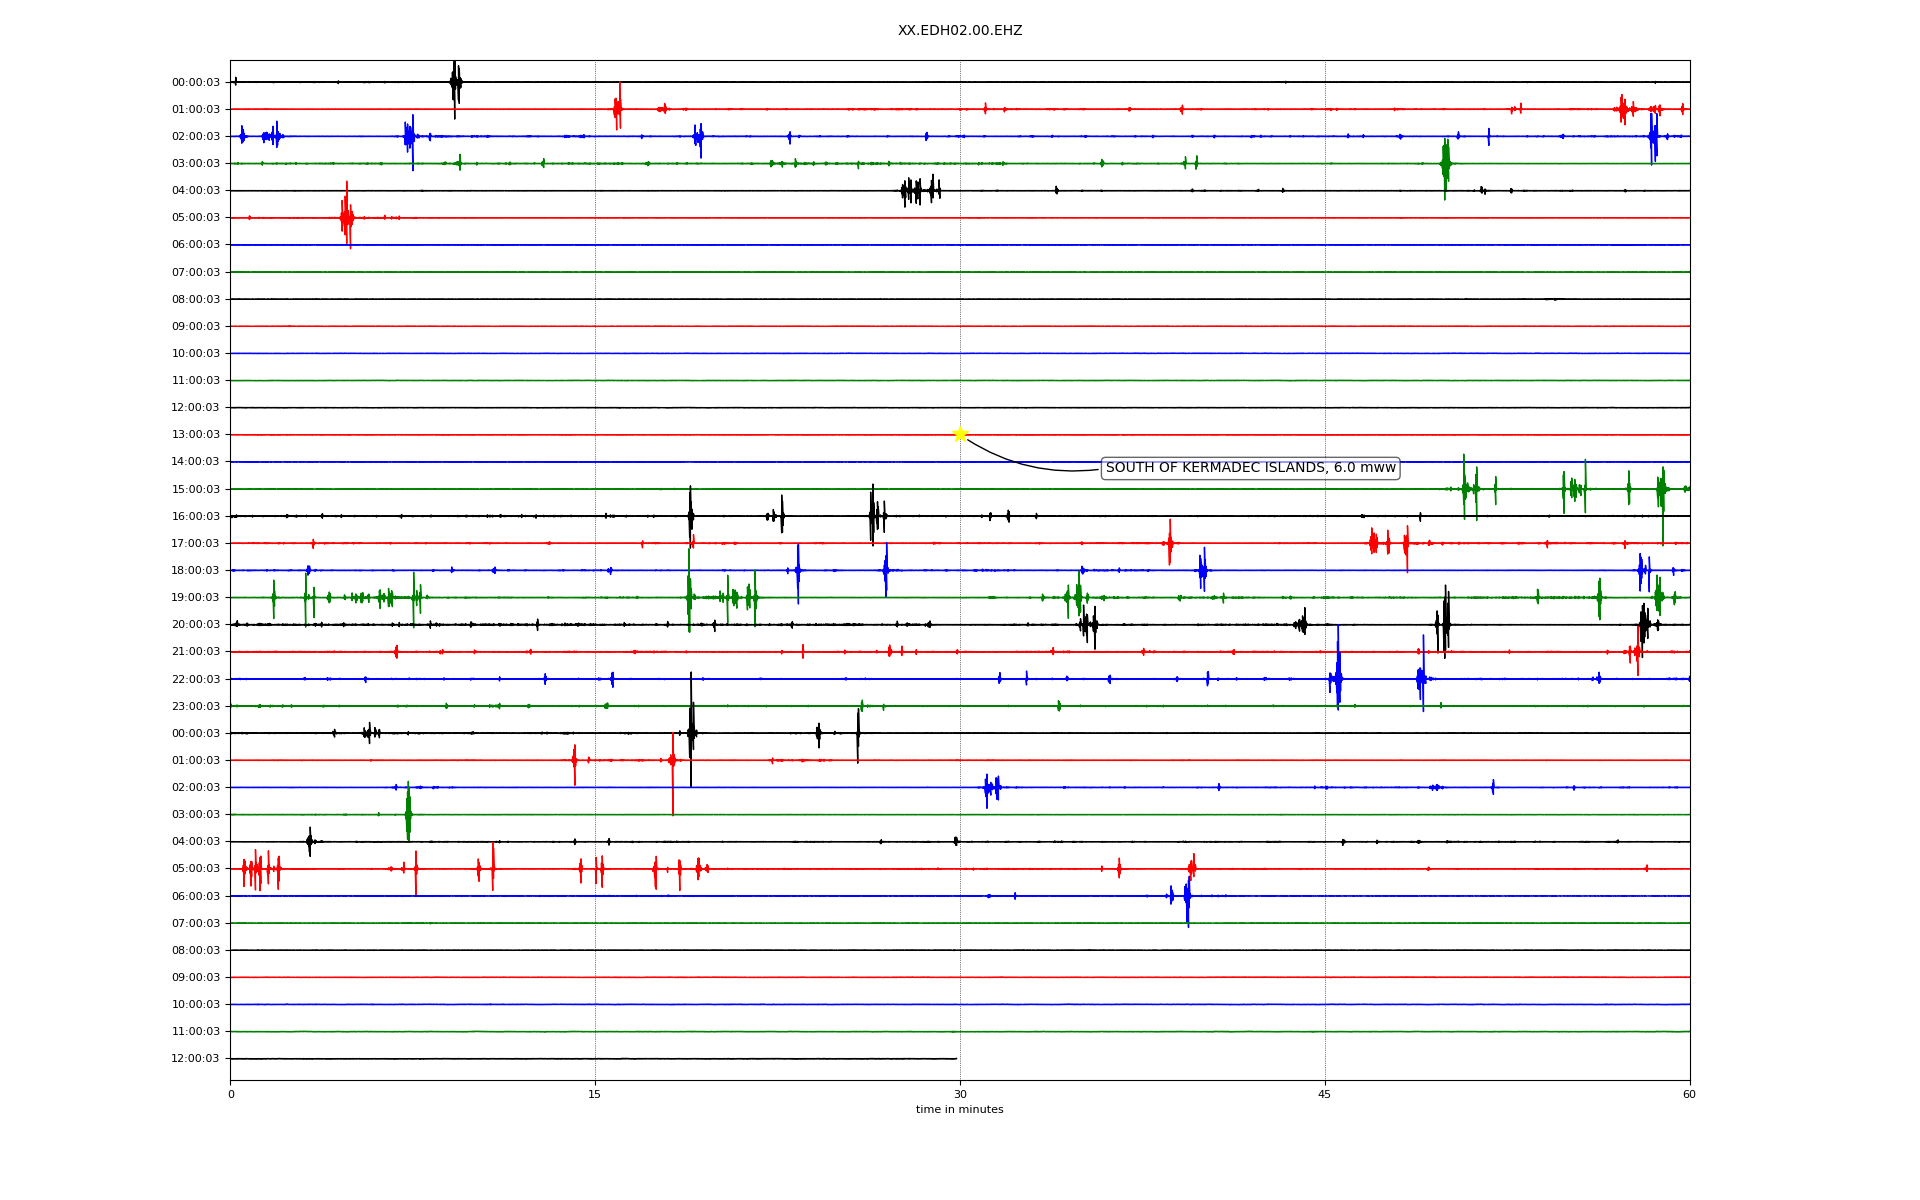The height and width of the screenshot is (1200, 1920).
Task: Click the black spike on the top 00:00:03 trace
Action: (x=455, y=83)
